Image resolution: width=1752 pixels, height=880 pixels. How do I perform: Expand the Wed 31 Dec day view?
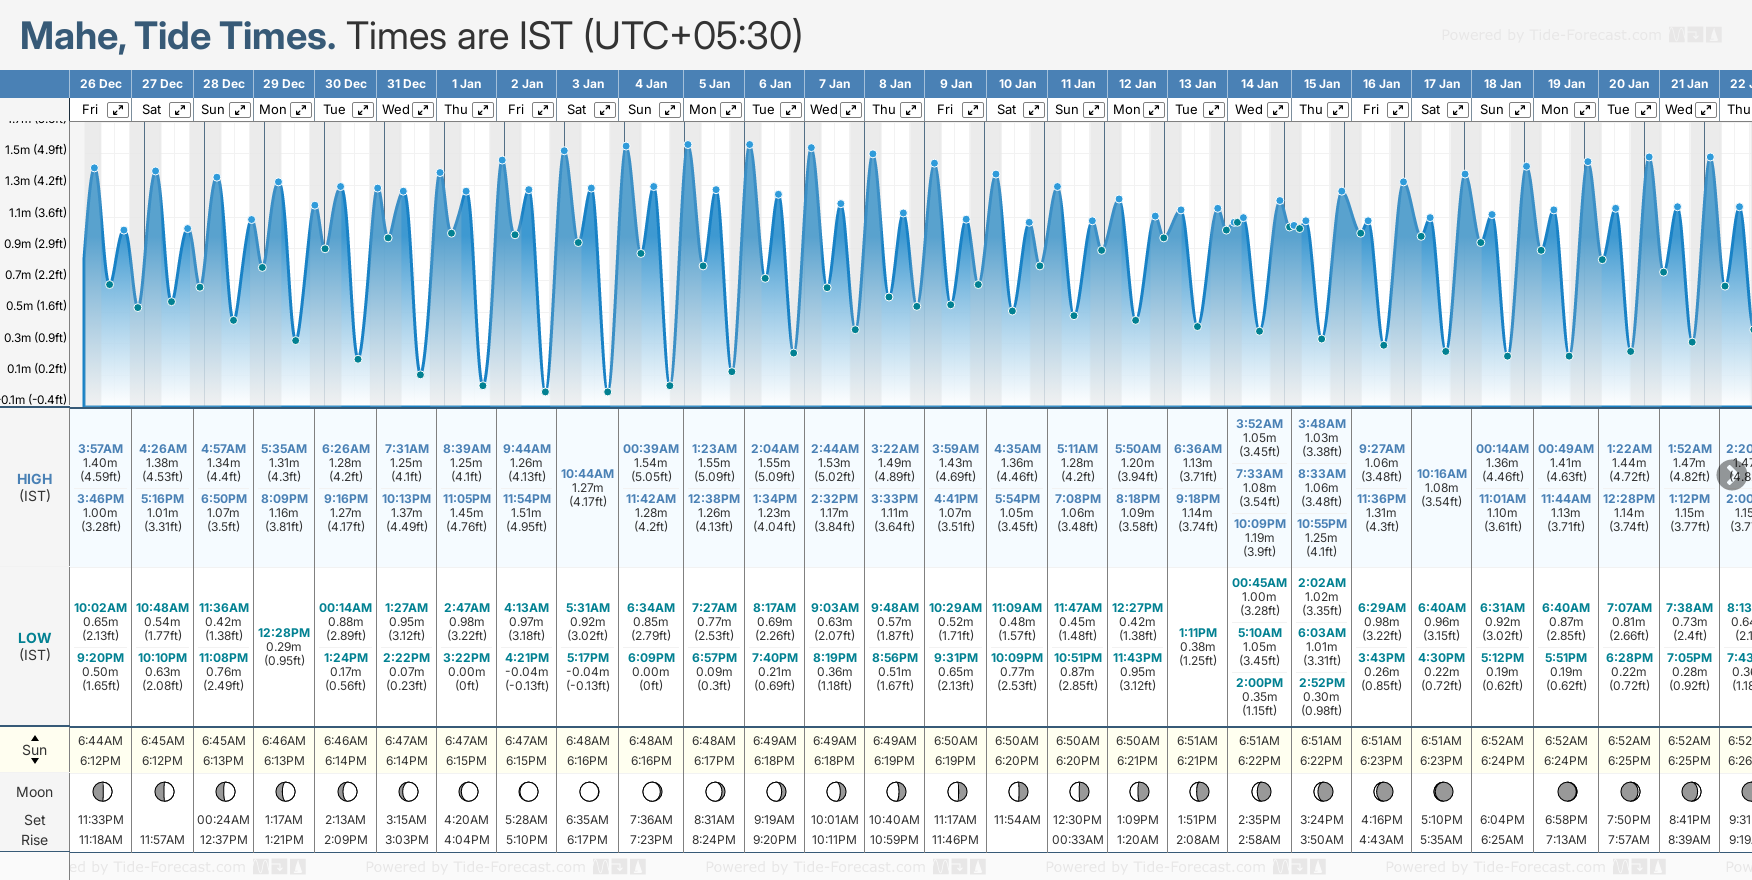coord(423,110)
